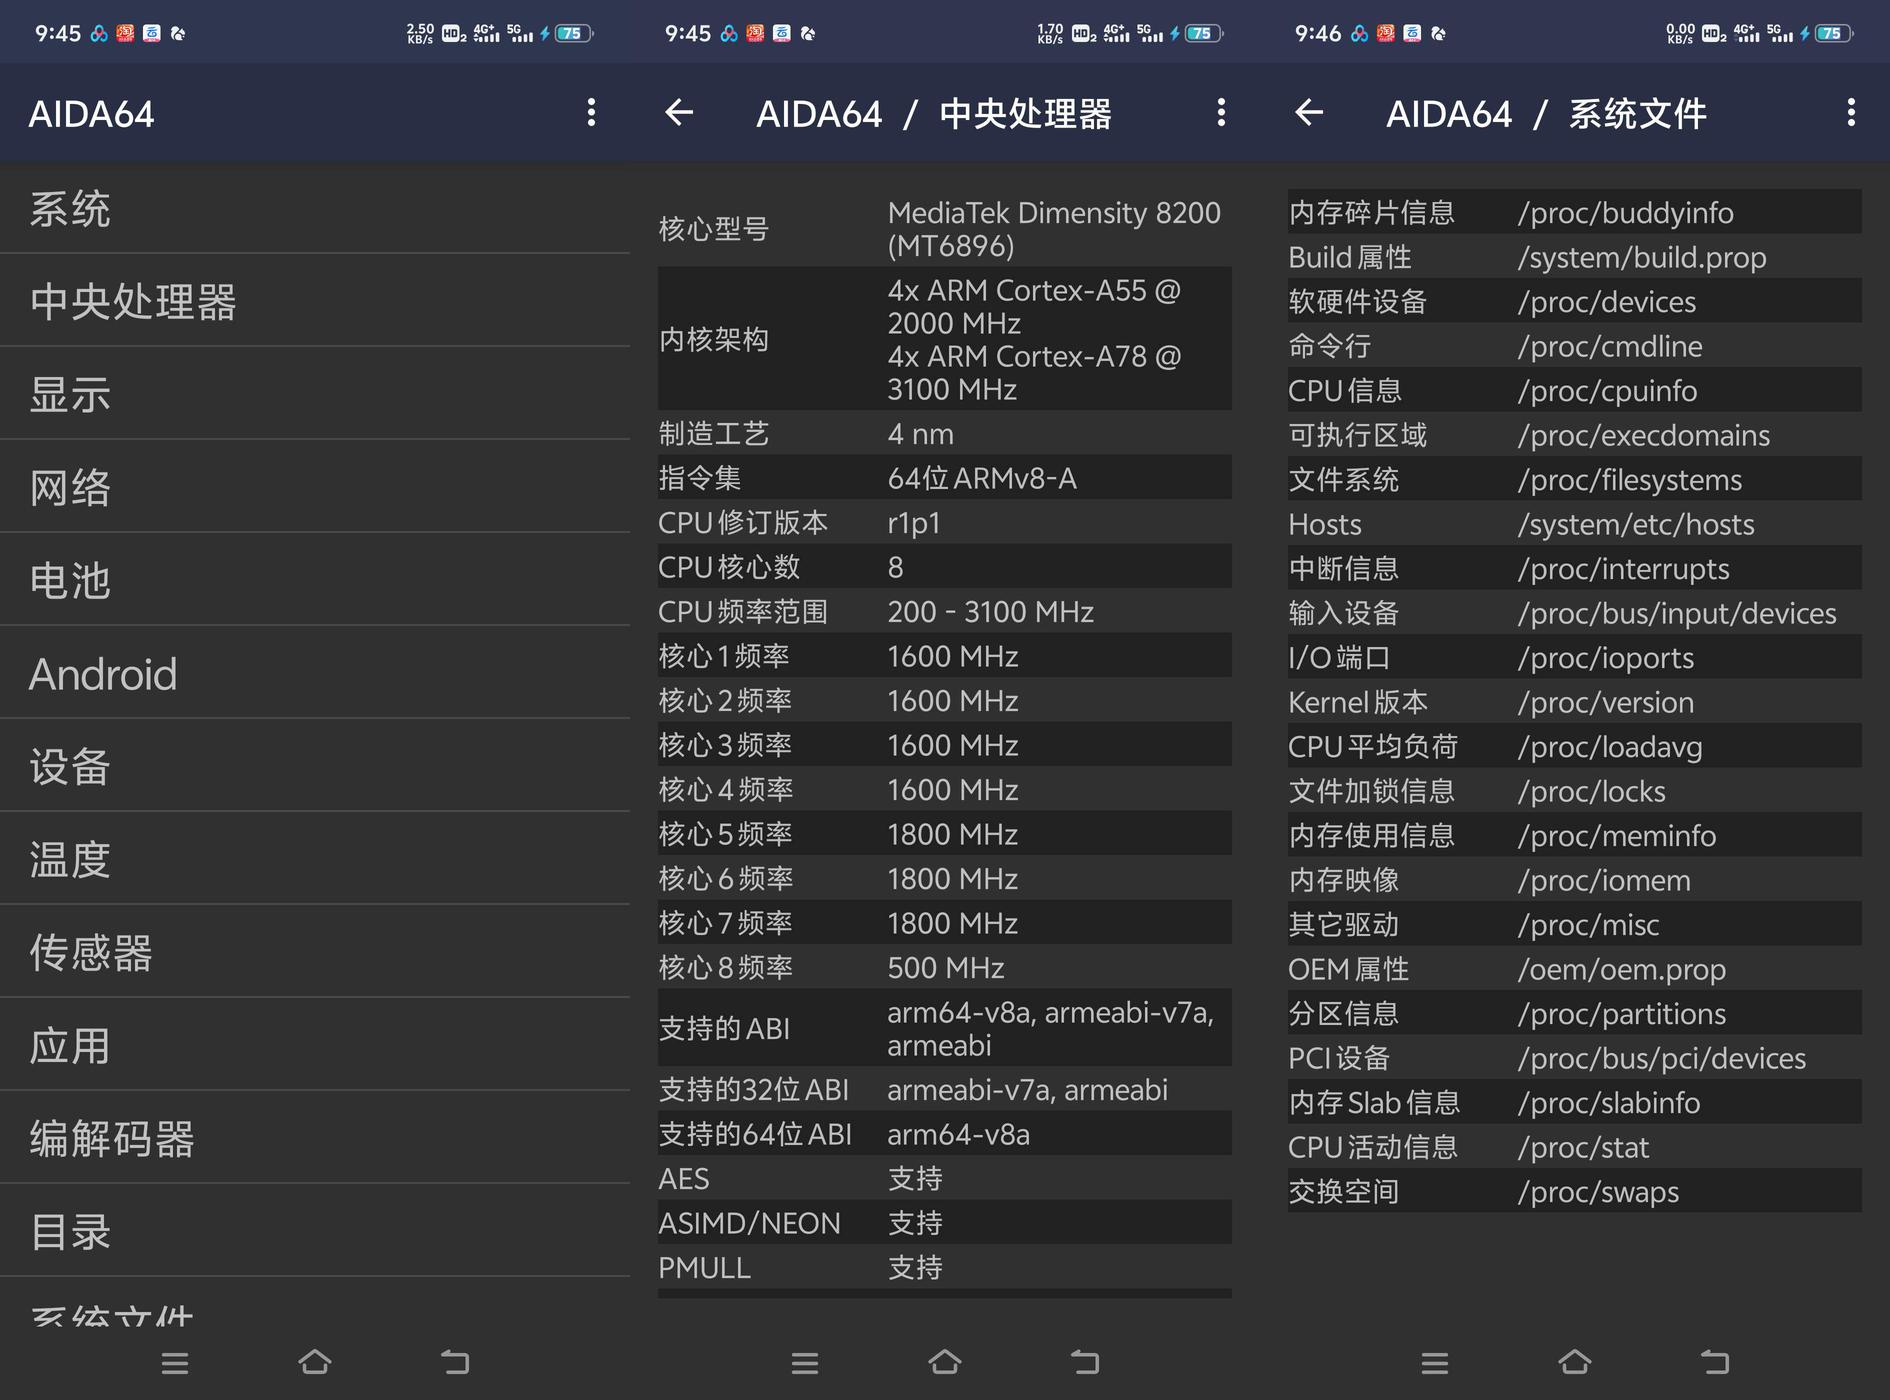Open /proc/loadavg entry
This screenshot has width=1890, height=1400.
[x=1575, y=746]
